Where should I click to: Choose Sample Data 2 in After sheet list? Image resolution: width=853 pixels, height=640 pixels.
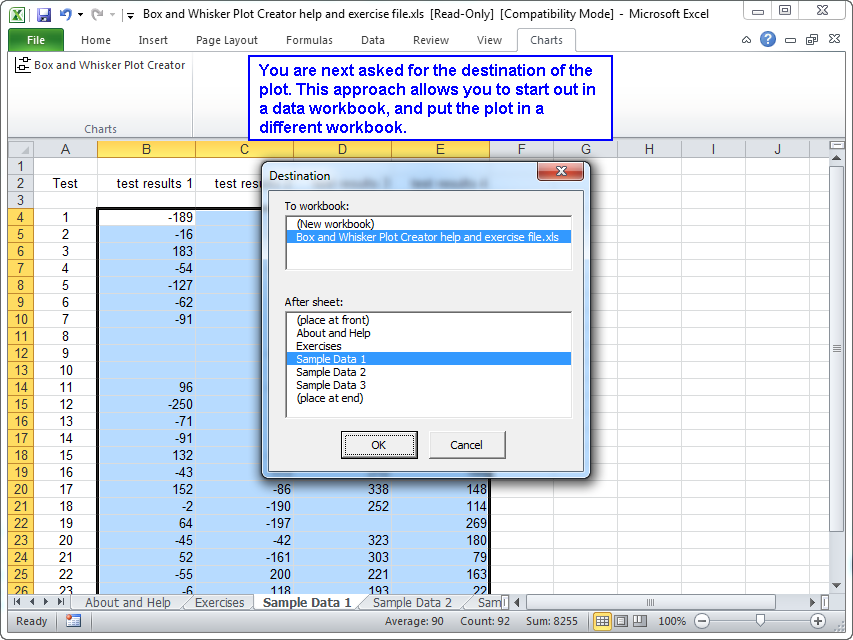(x=331, y=372)
